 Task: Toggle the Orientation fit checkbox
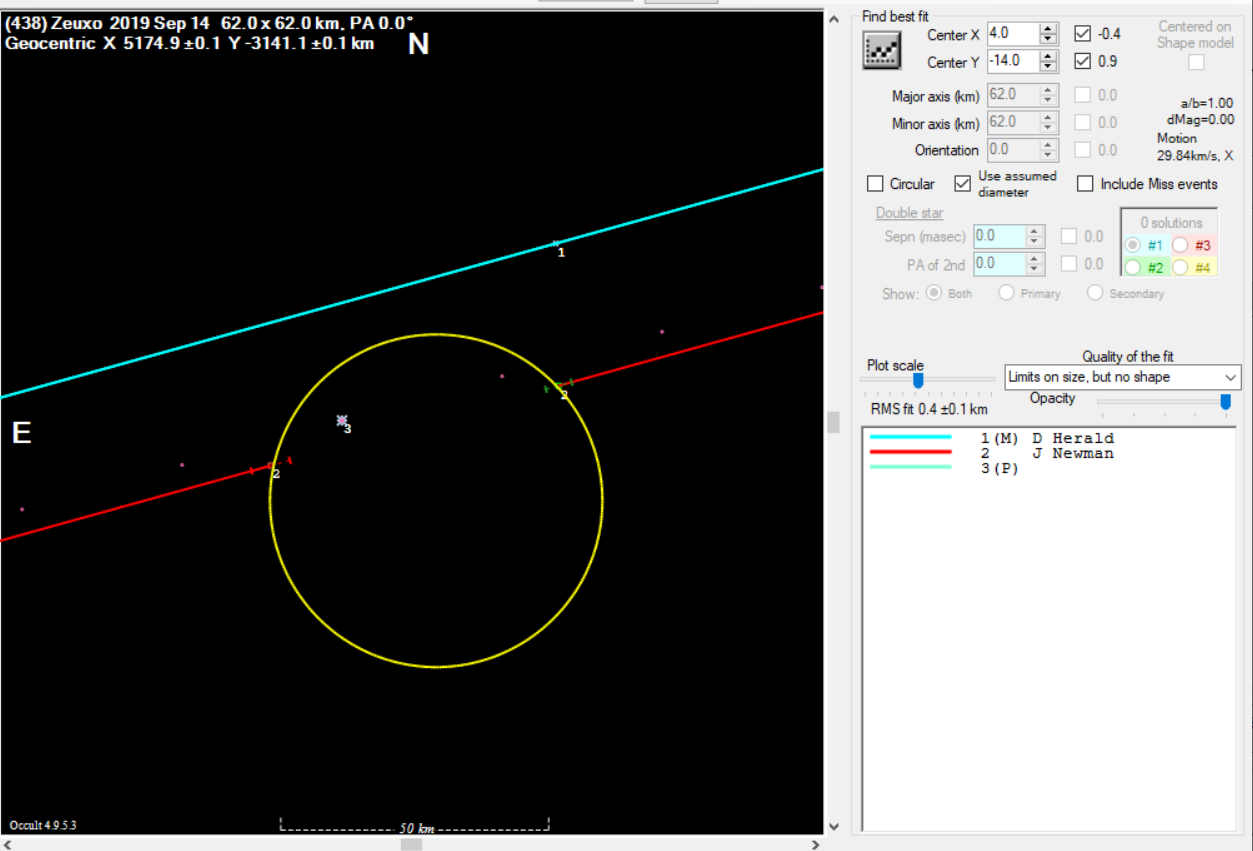(x=1083, y=150)
